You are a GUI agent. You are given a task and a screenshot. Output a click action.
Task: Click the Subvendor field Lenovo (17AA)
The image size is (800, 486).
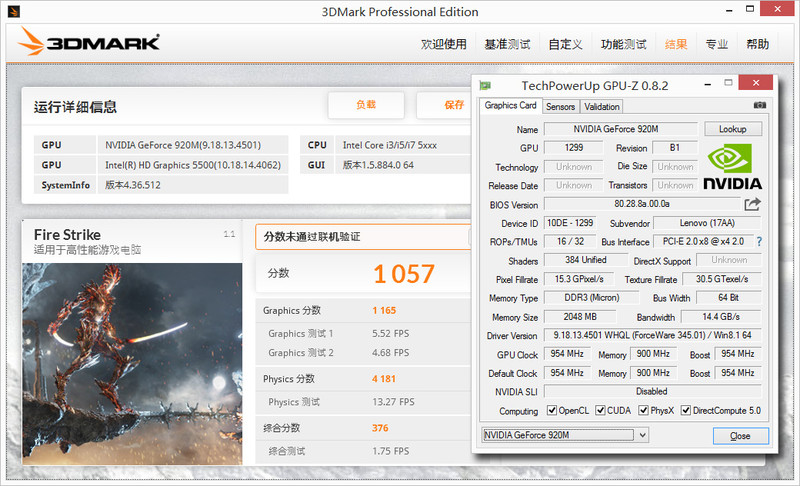point(707,223)
